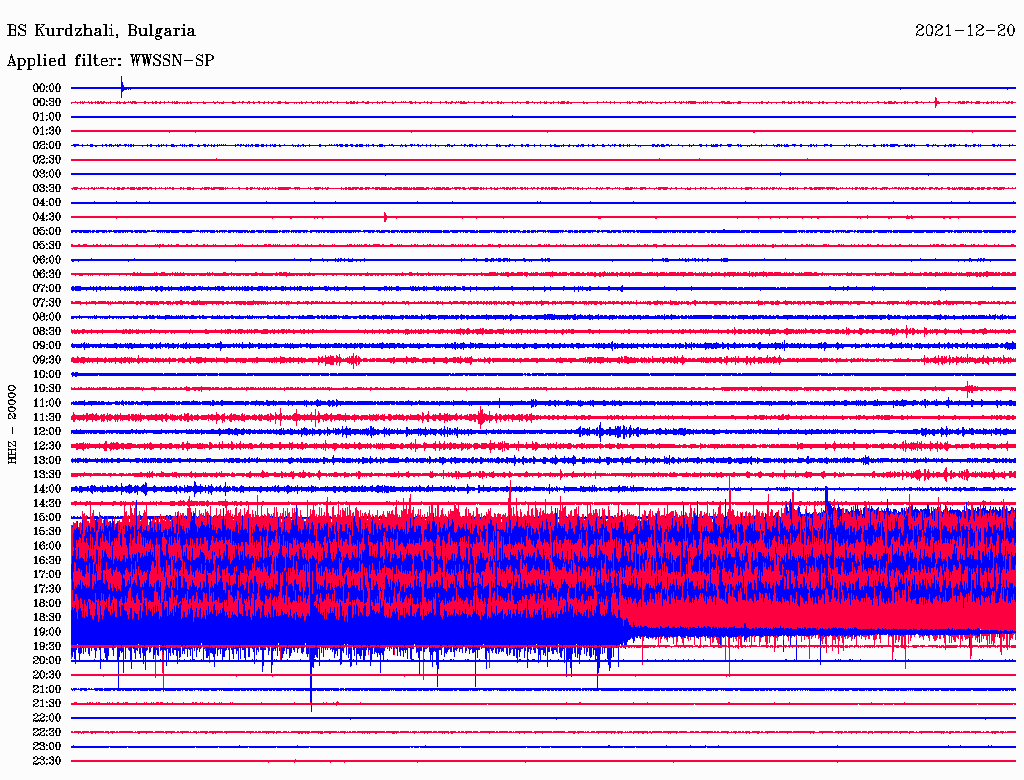This screenshot has height=780, width=1024.
Task: Select the 03:00 time label
Action: [x=47, y=174]
